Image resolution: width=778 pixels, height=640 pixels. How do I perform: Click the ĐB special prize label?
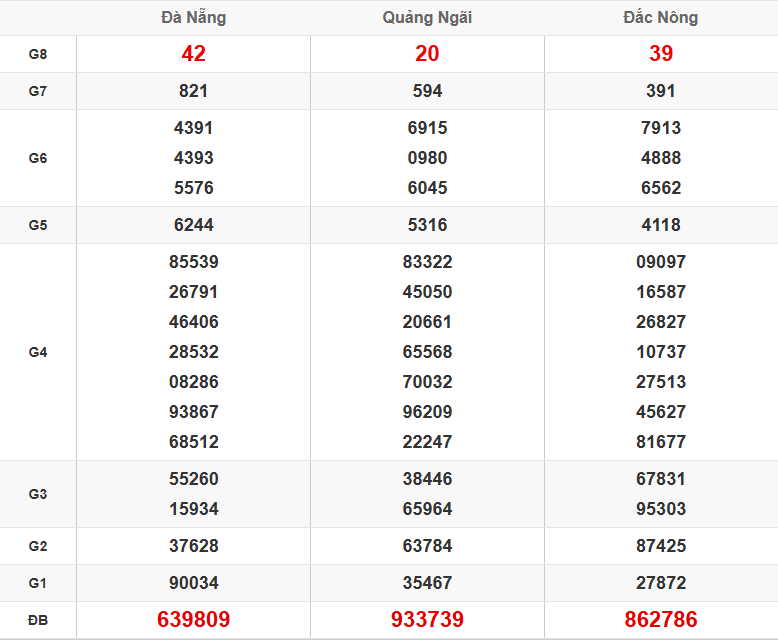(38, 620)
